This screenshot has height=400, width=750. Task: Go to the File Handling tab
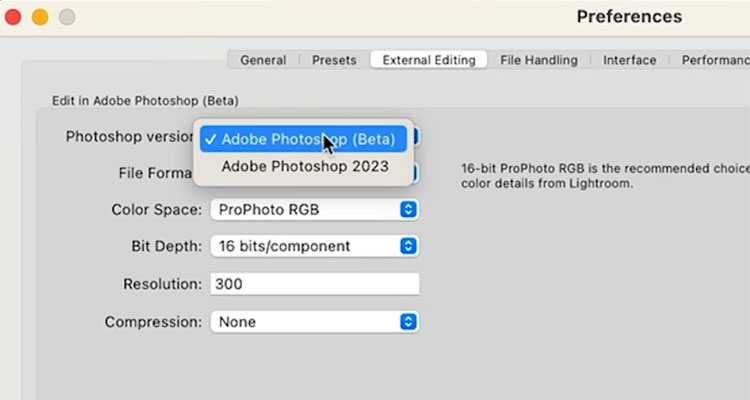pyautogui.click(x=539, y=60)
